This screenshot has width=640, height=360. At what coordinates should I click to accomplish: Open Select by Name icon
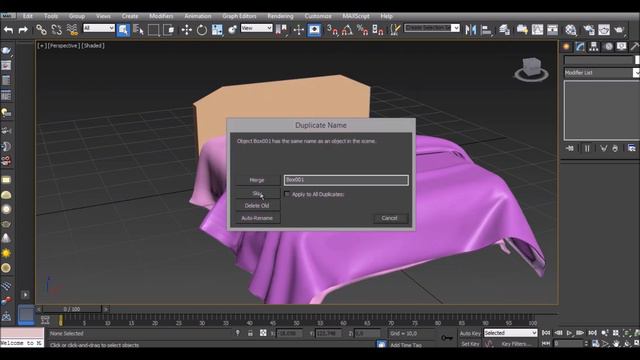(x=138, y=30)
